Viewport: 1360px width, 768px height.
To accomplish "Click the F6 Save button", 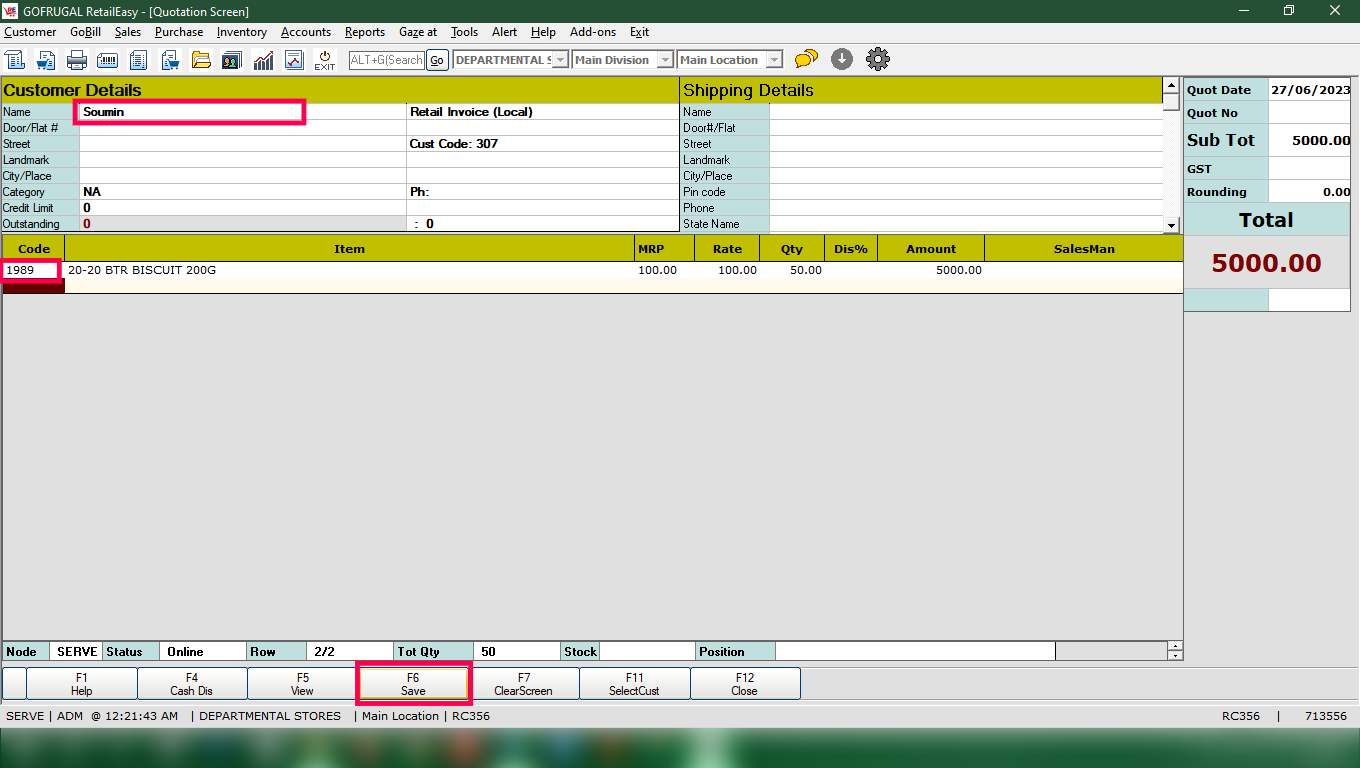I will click(413, 684).
